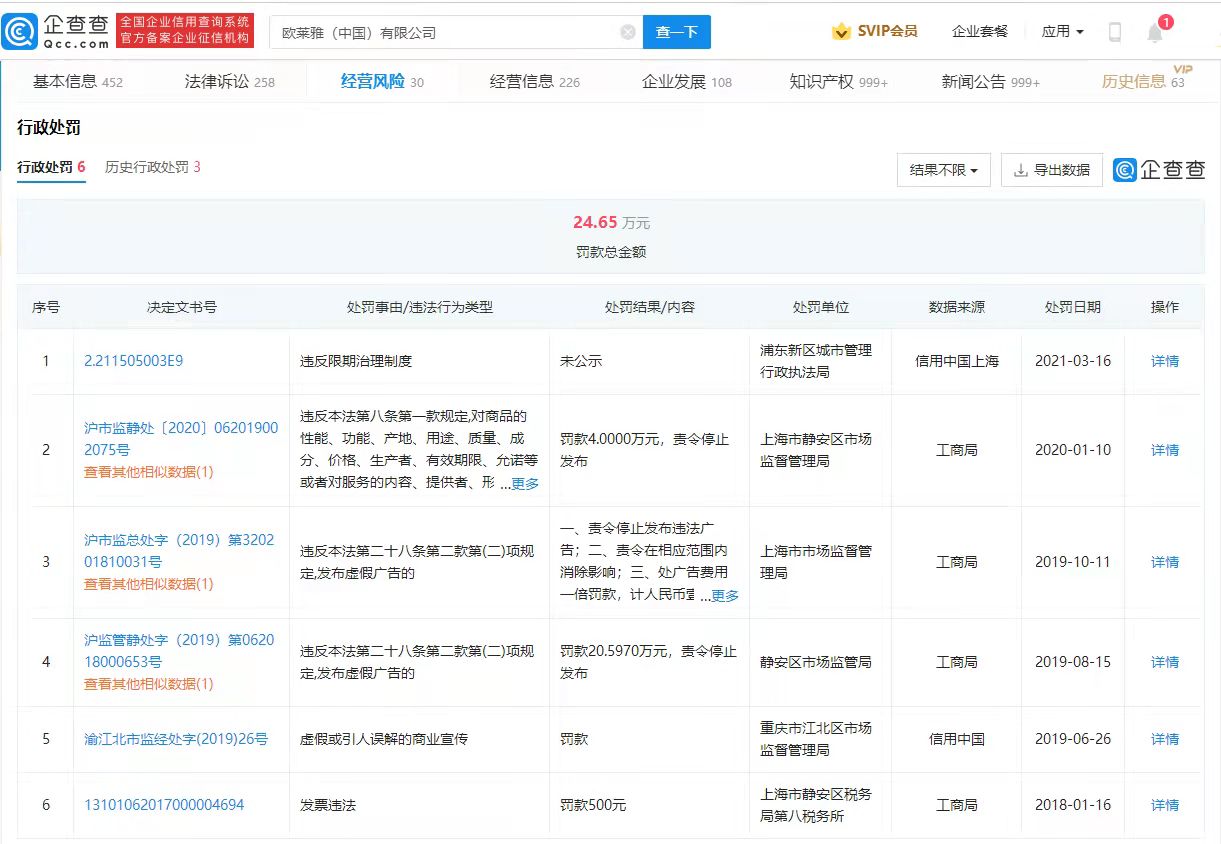Click the 决定文书号 column header
Viewport: 1221px width, 844px height.
click(x=182, y=307)
